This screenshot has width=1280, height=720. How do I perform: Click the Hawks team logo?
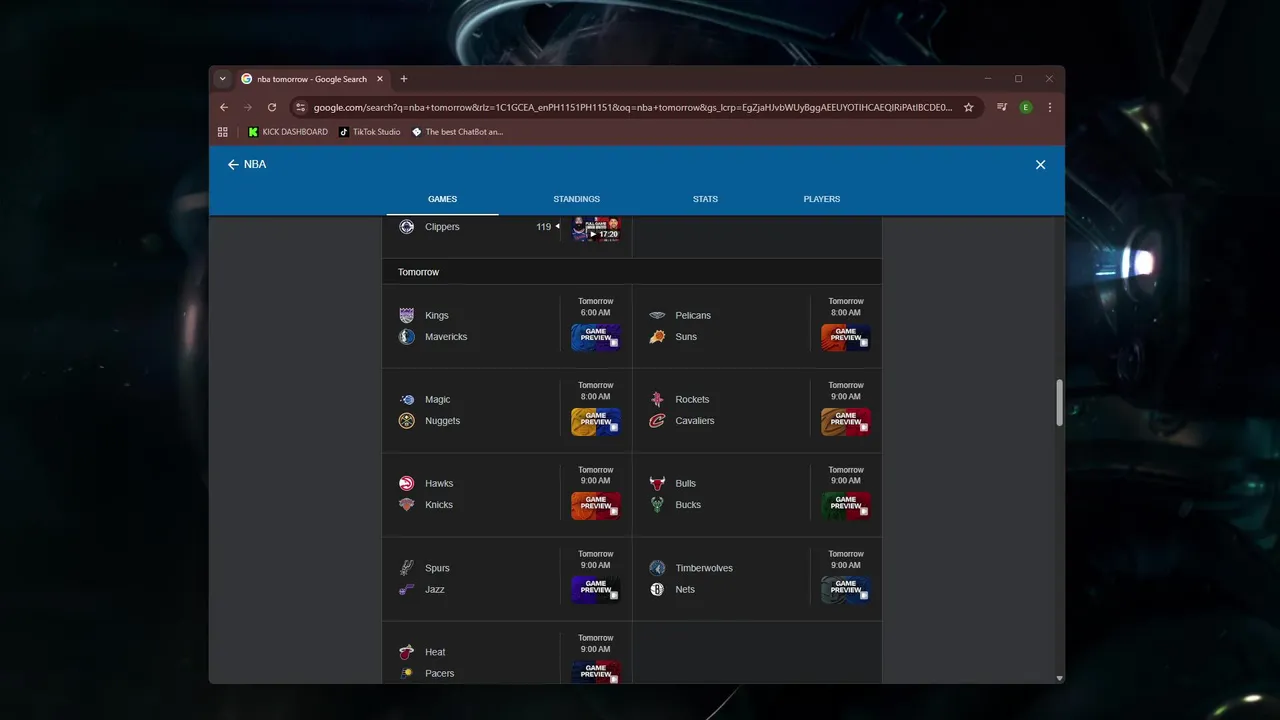tap(406, 483)
